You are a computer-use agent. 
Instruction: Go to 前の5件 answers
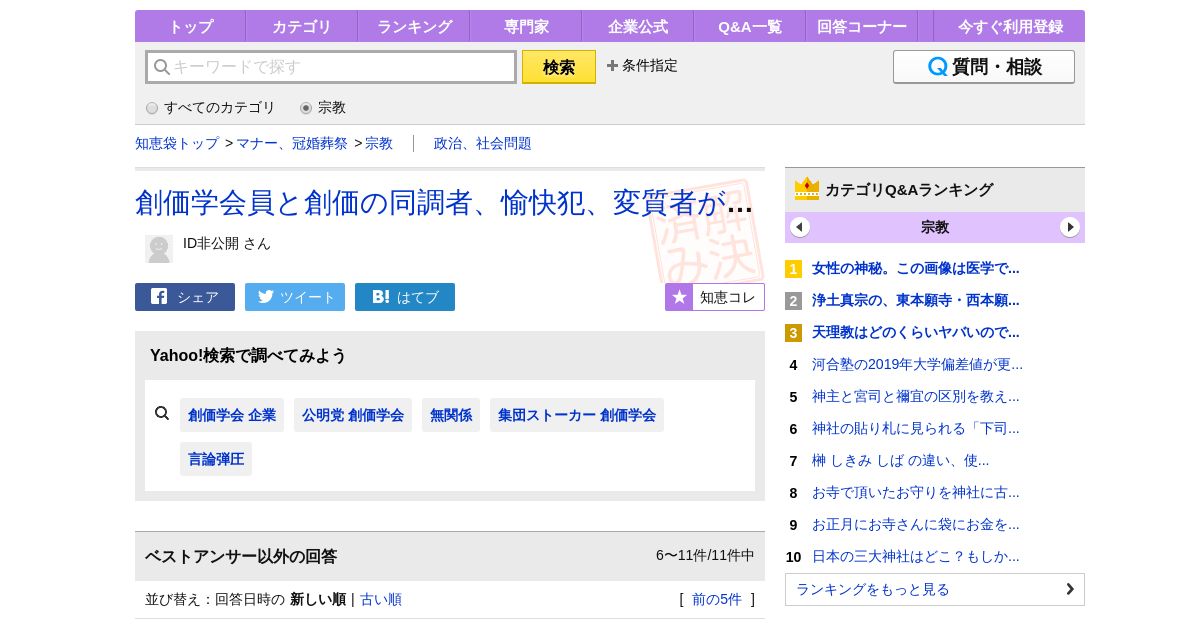pos(717,600)
